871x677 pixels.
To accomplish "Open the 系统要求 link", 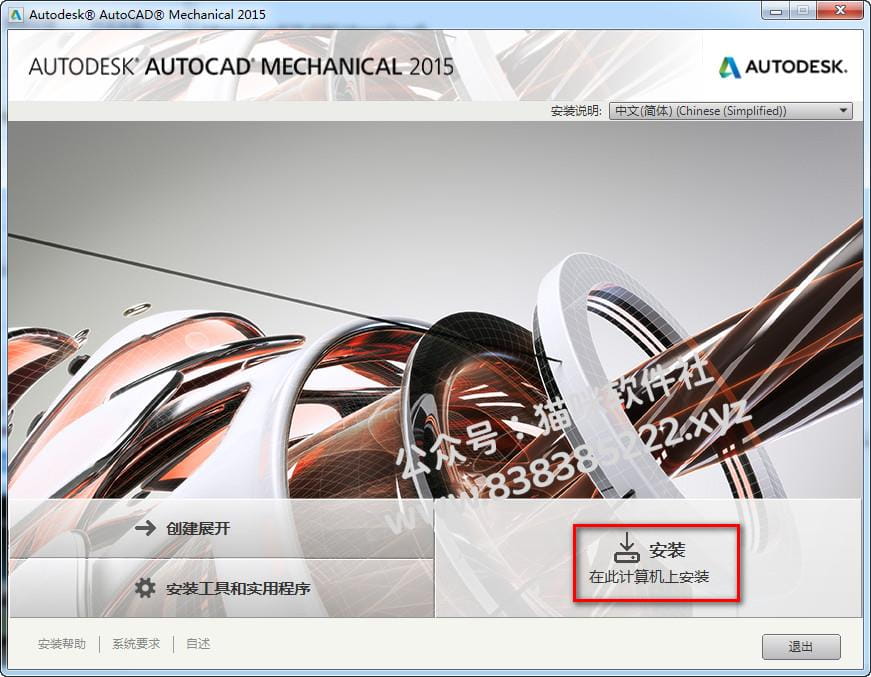I will click(136, 644).
